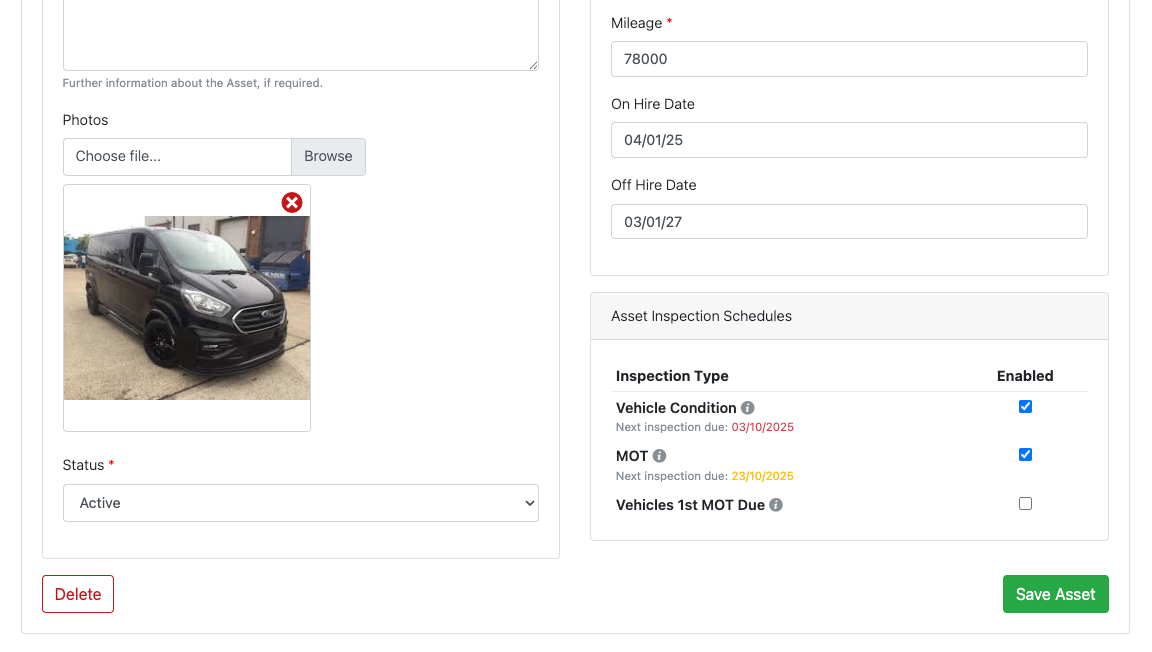This screenshot has width=1152, height=652.
Task: Enable the Vehicles 1st MOT Due checkbox
Action: click(1025, 504)
